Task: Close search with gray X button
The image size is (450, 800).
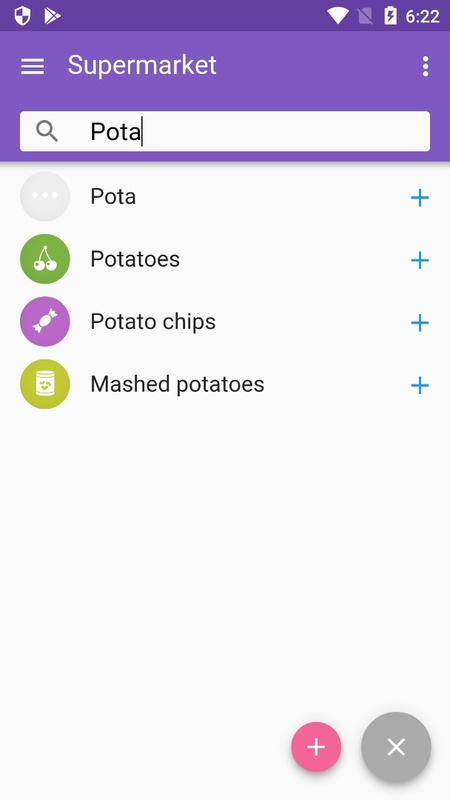Action: (x=396, y=747)
